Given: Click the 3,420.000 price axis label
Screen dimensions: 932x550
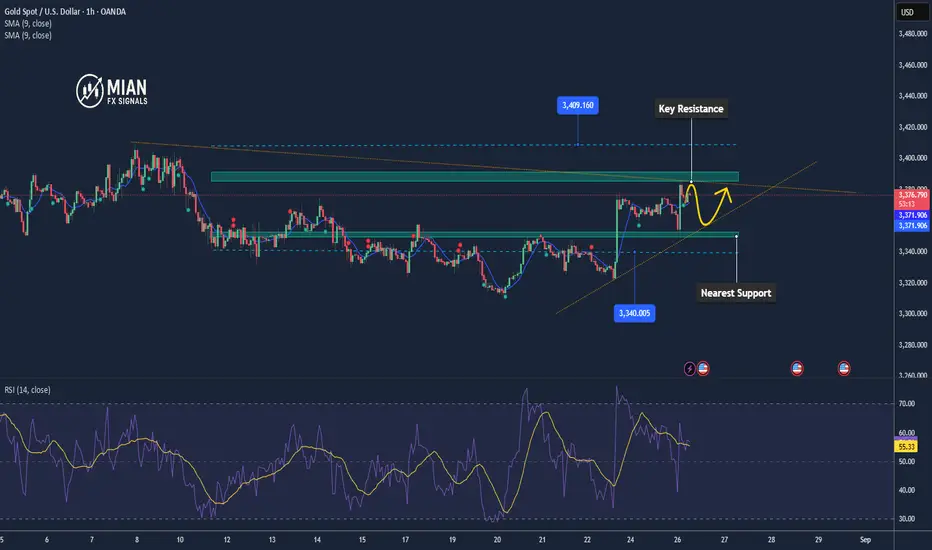Looking at the screenshot, I should point(912,127).
